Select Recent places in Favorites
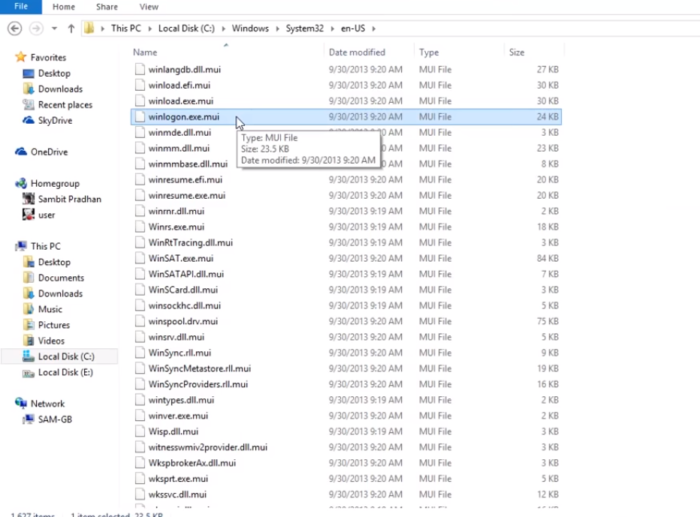 [x=65, y=105]
